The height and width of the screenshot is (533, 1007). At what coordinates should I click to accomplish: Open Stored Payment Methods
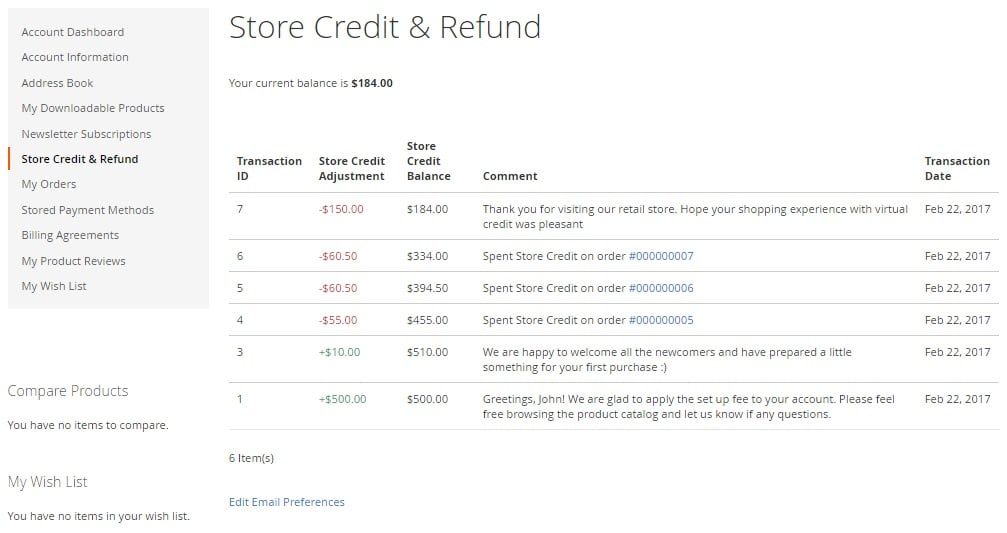(x=87, y=210)
